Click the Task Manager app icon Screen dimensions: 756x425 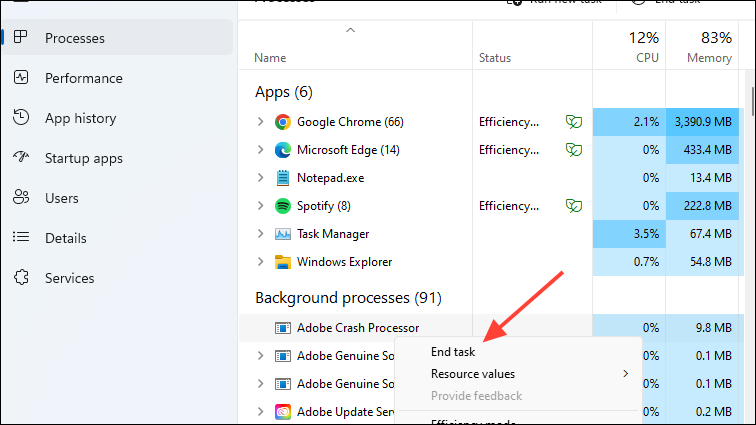pos(283,234)
